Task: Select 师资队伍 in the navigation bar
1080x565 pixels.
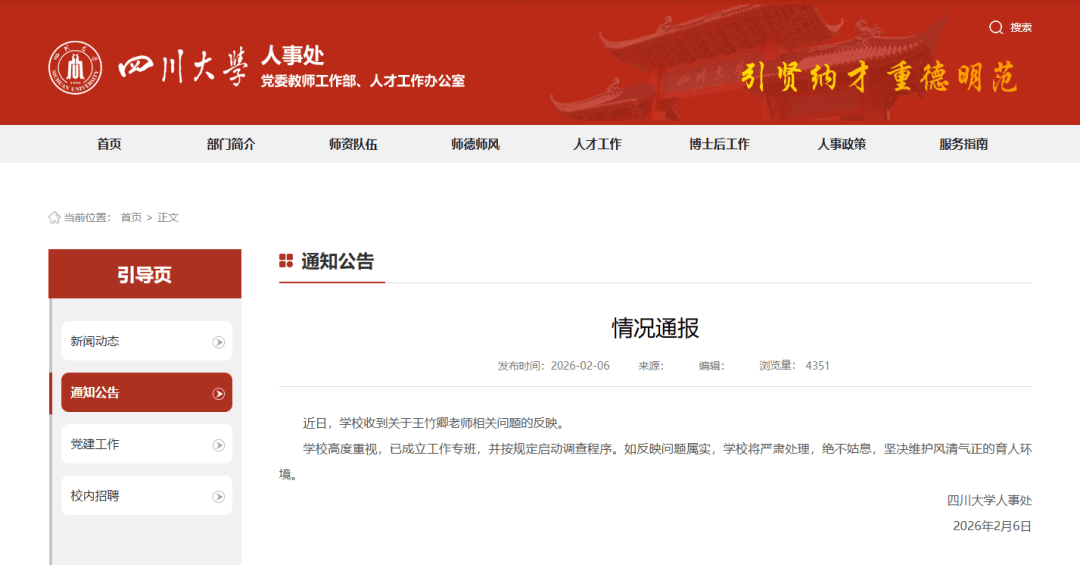Action: pyautogui.click(x=353, y=144)
